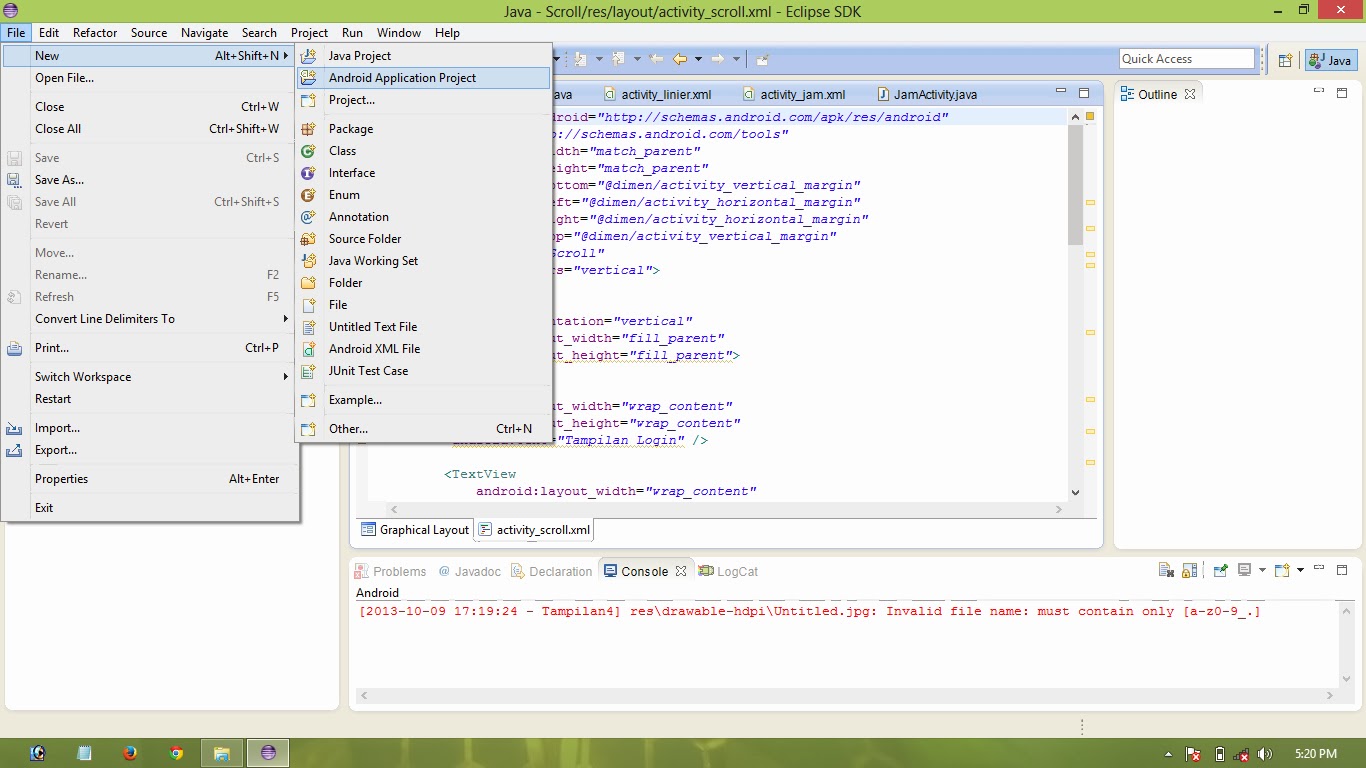
Task: Open the Source menu
Action: pos(149,33)
